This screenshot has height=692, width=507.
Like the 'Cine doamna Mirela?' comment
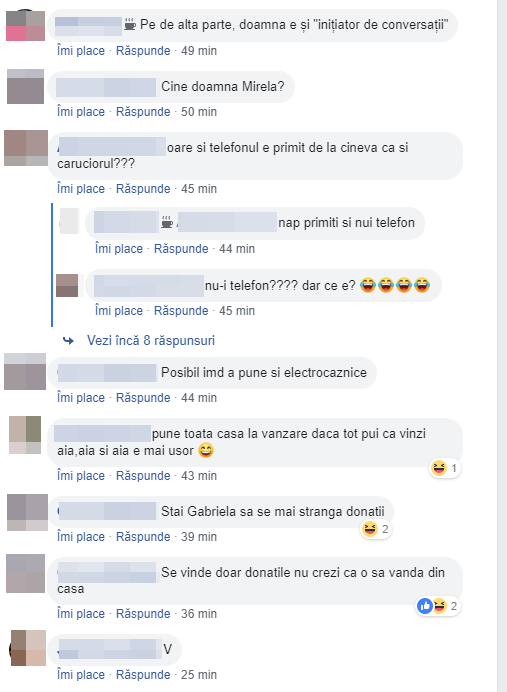(x=81, y=112)
